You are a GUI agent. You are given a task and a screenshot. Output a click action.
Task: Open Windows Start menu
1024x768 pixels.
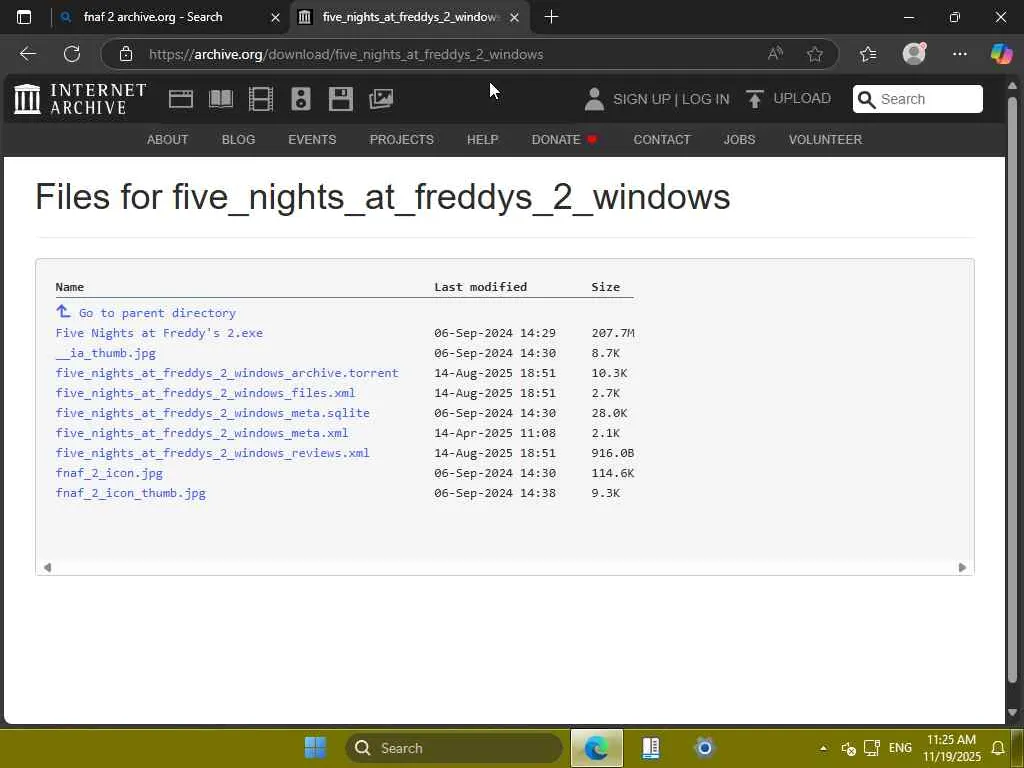315,748
